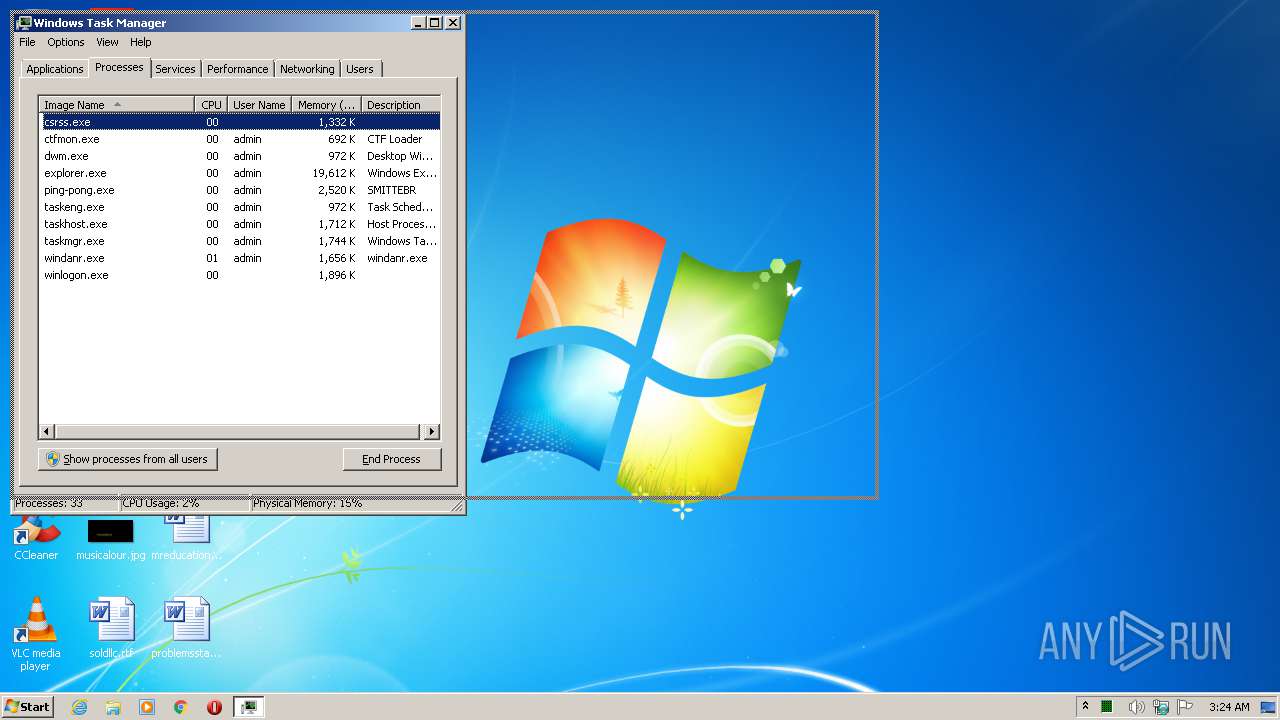Open the Start menu
The width and height of the screenshot is (1280, 720).
[x=28, y=707]
